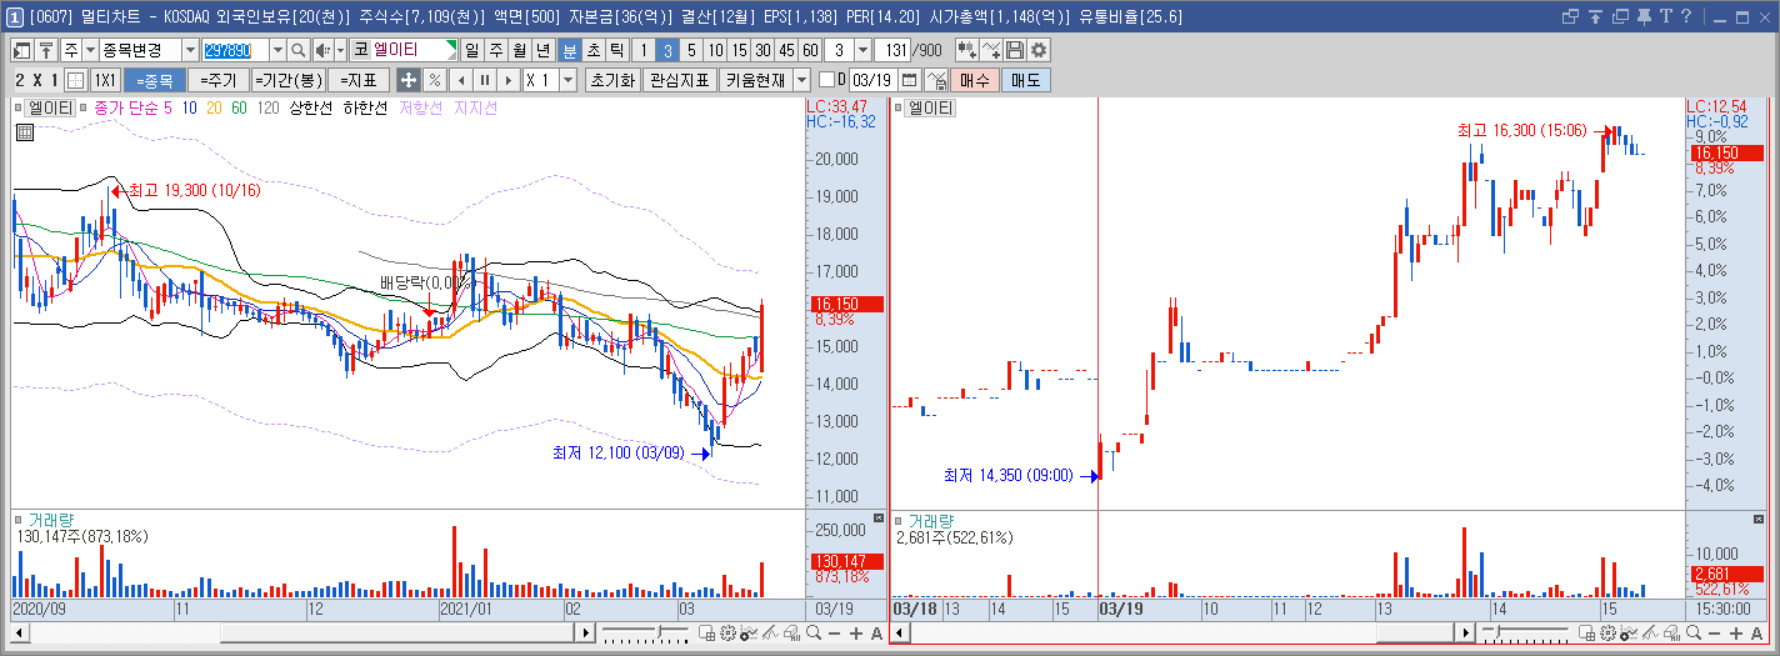This screenshot has height=656, width=1780.
Task: Click the 초기화 reset button
Action: 613,80
